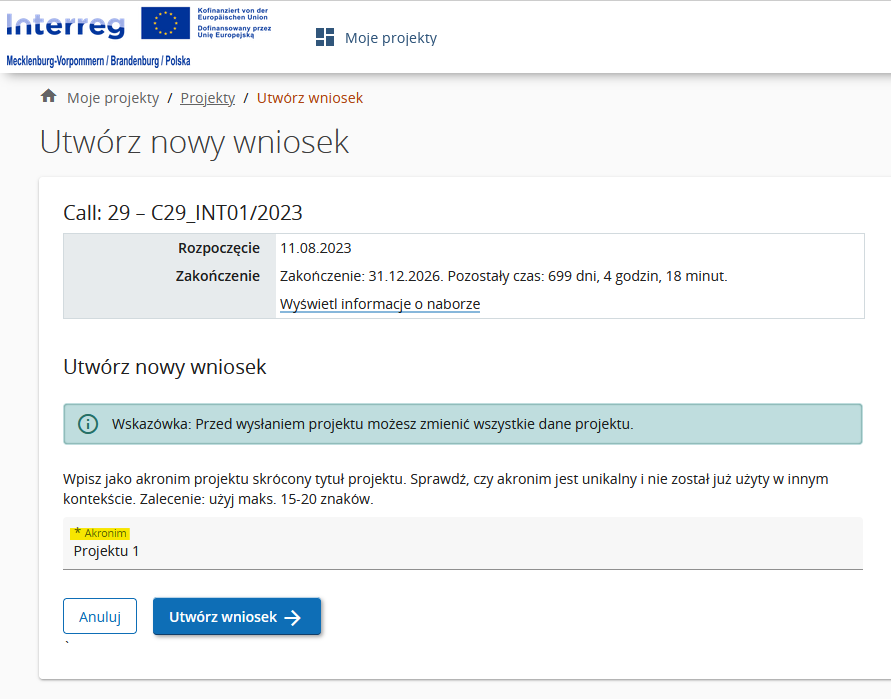This screenshot has width=891, height=699.
Task: Go to Moje projekty breadcrumb item
Action: point(113,98)
